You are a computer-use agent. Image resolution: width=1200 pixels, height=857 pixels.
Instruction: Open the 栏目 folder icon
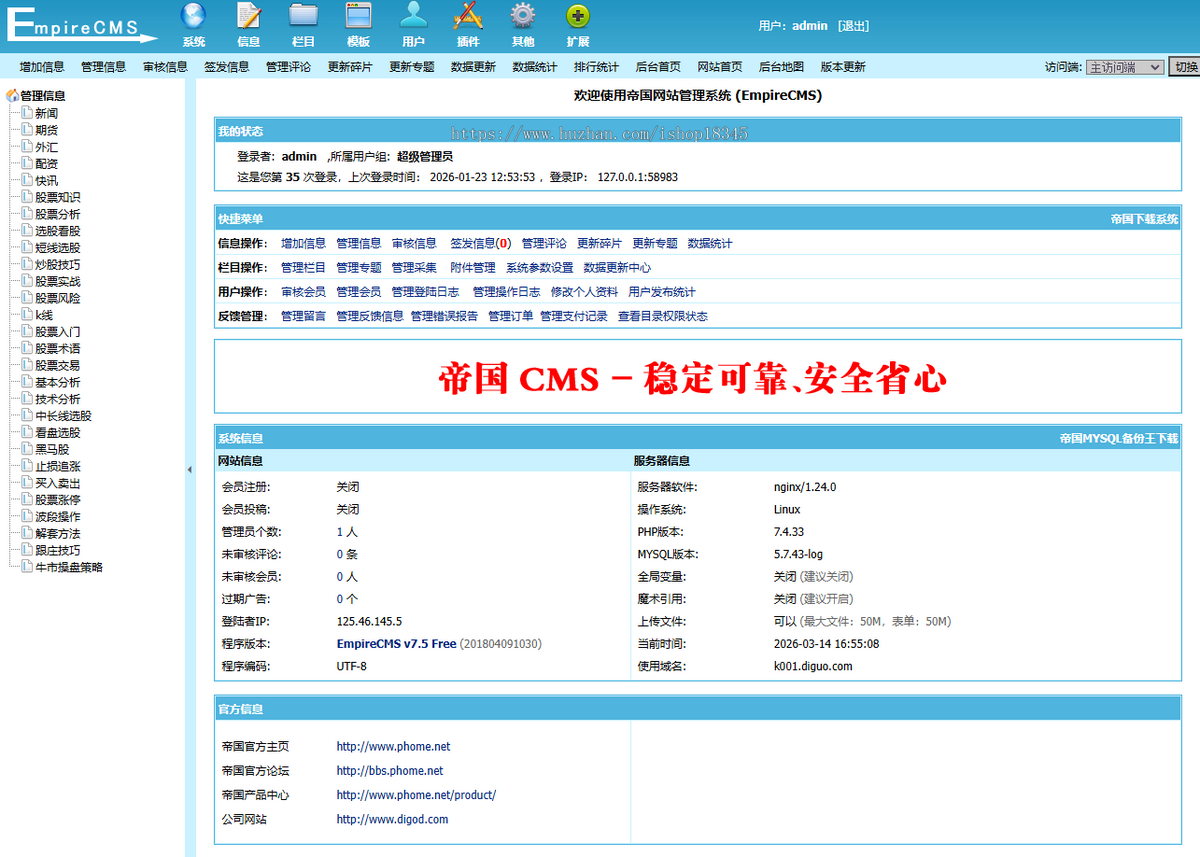[303, 16]
